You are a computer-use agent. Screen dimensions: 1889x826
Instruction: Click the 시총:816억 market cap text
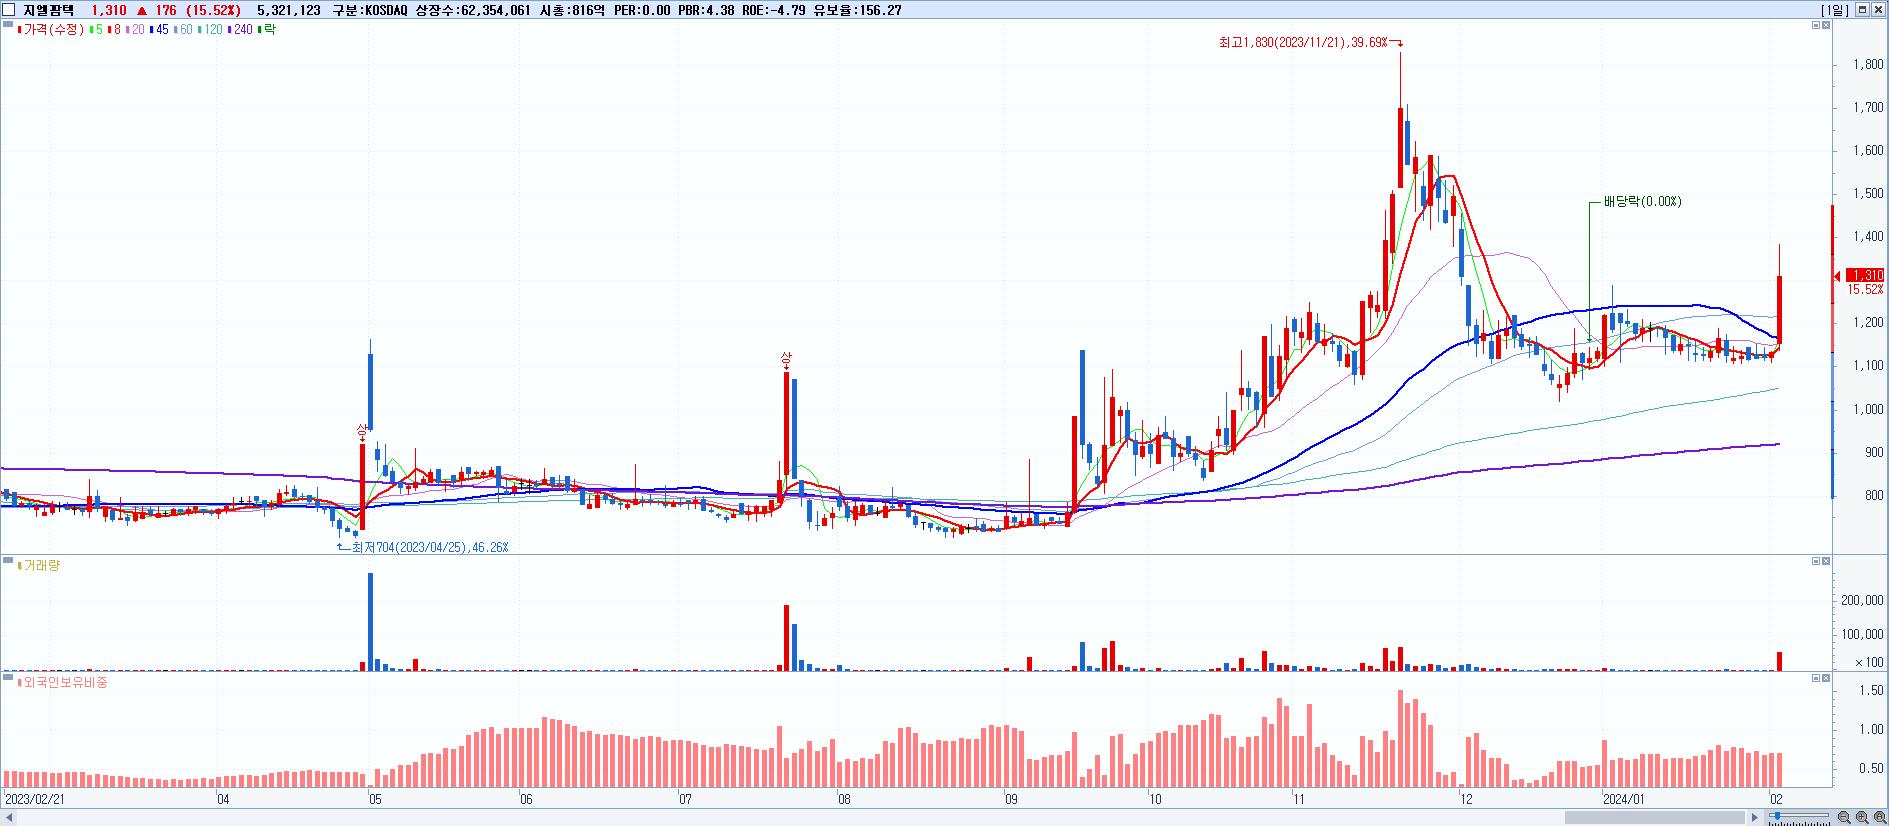[x=571, y=10]
